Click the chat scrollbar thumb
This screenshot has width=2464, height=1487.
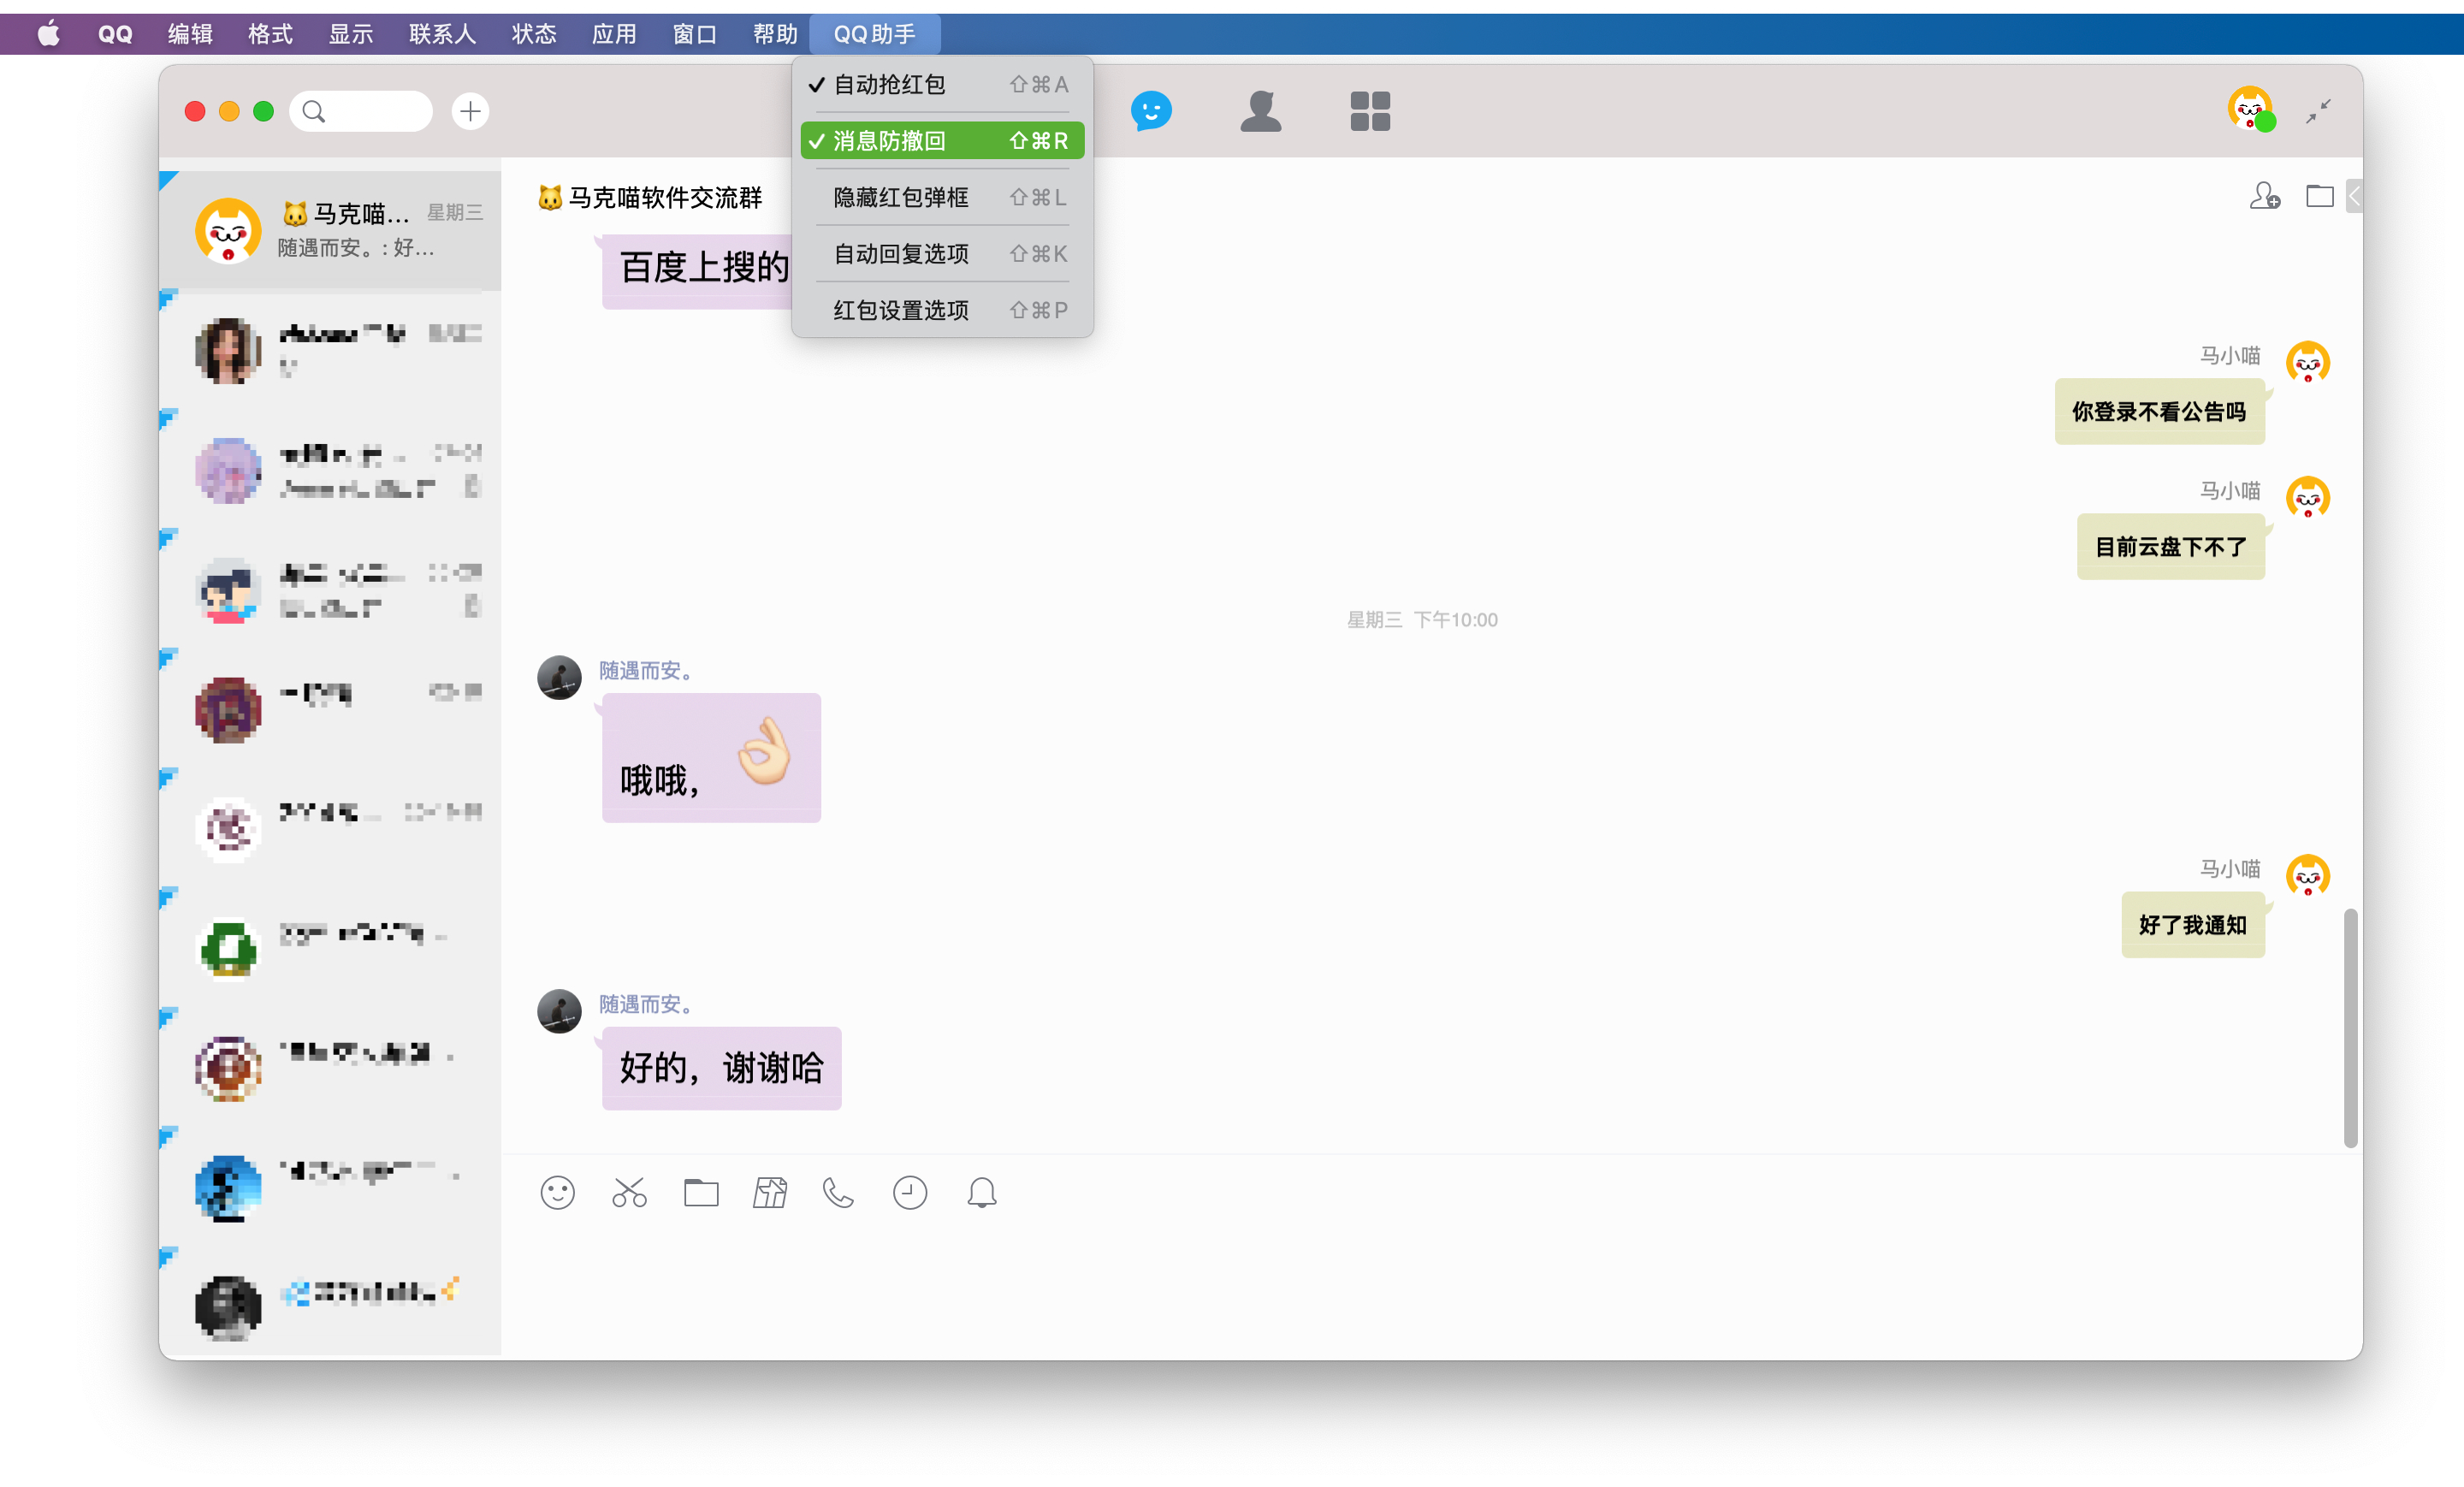[2350, 1028]
